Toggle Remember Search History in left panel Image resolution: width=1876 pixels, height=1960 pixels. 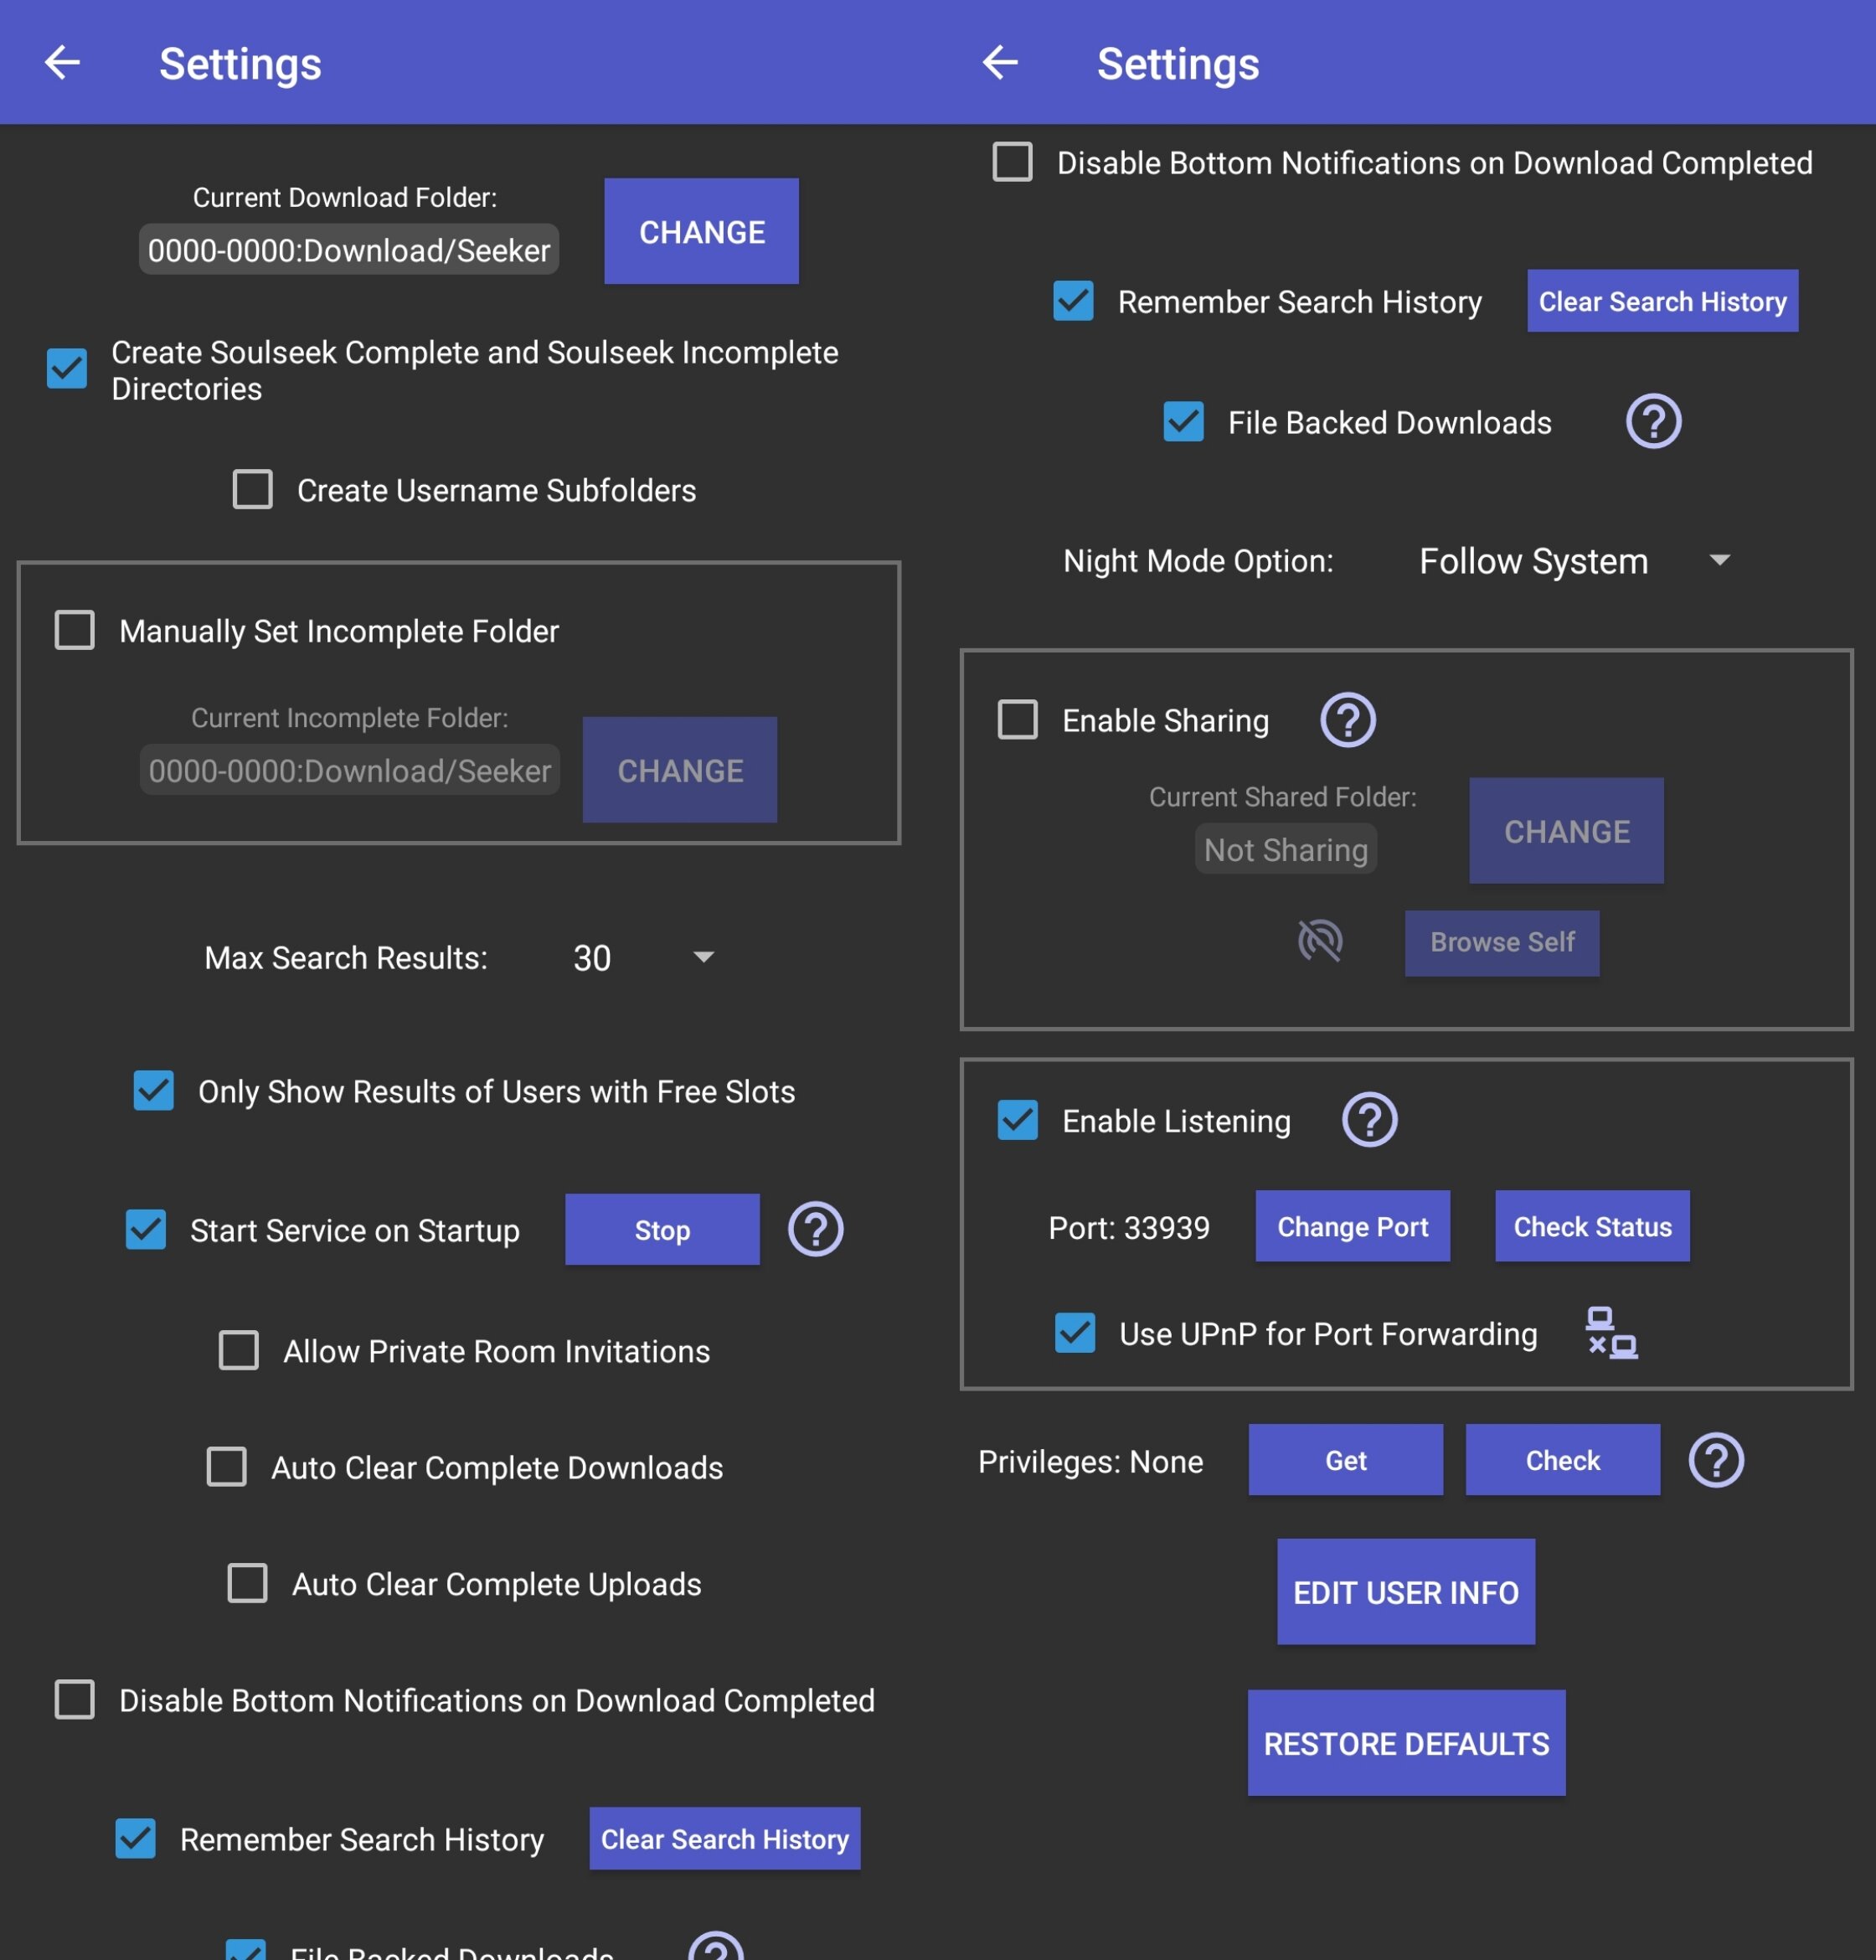point(136,1838)
